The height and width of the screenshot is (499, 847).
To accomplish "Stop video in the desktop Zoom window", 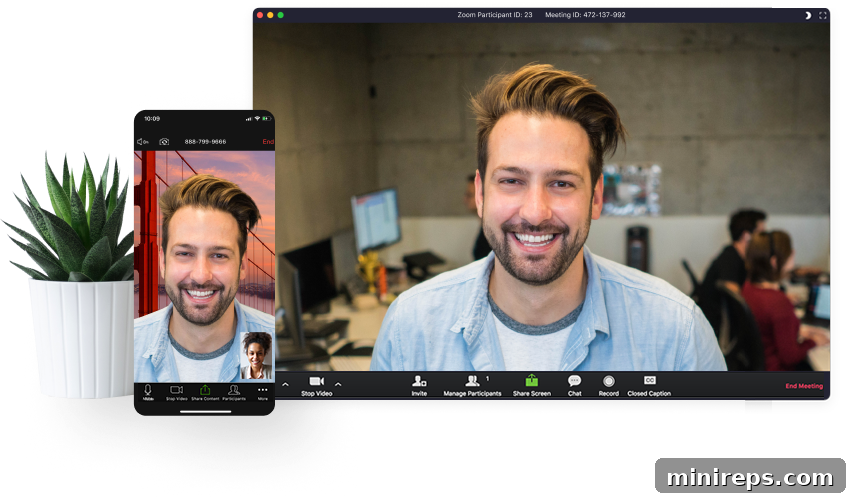I will pyautogui.click(x=317, y=386).
